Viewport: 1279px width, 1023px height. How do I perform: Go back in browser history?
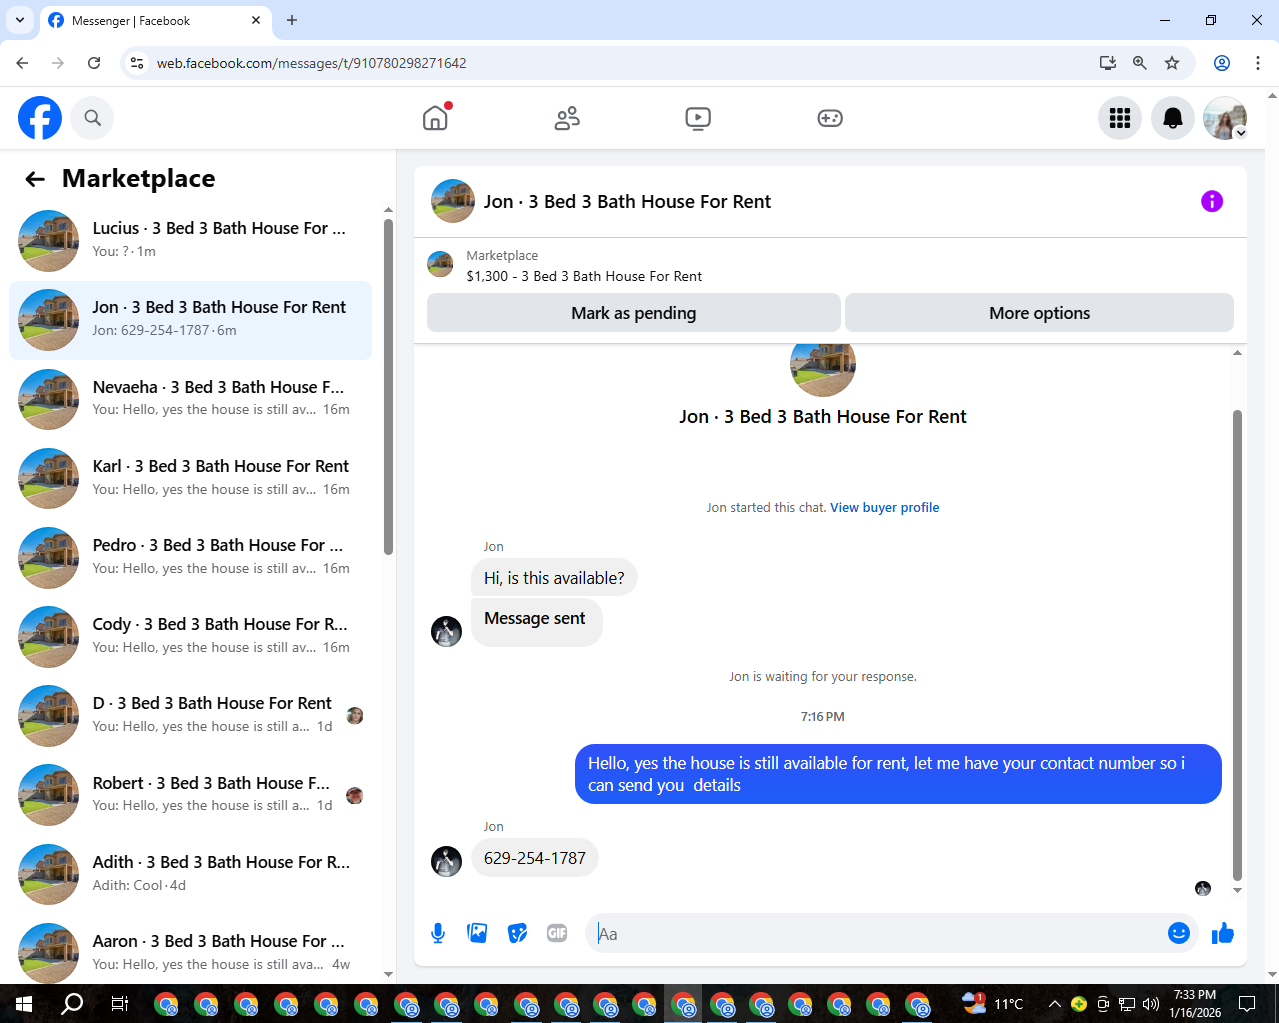coord(22,63)
